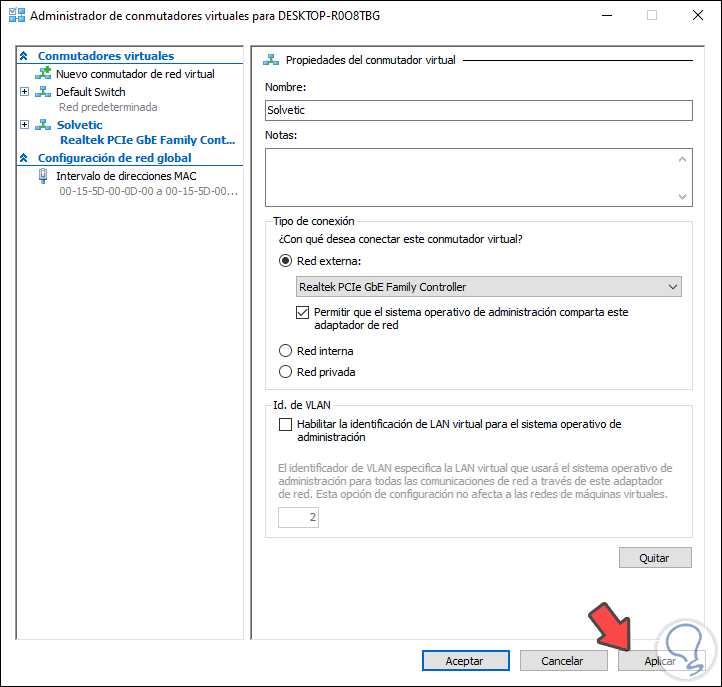The width and height of the screenshot is (722, 687).
Task: Click the Aplicar button
Action: (x=661, y=661)
